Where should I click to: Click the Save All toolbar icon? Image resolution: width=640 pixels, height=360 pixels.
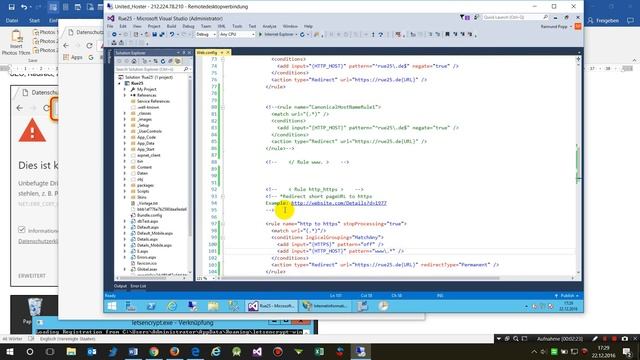coord(162,35)
